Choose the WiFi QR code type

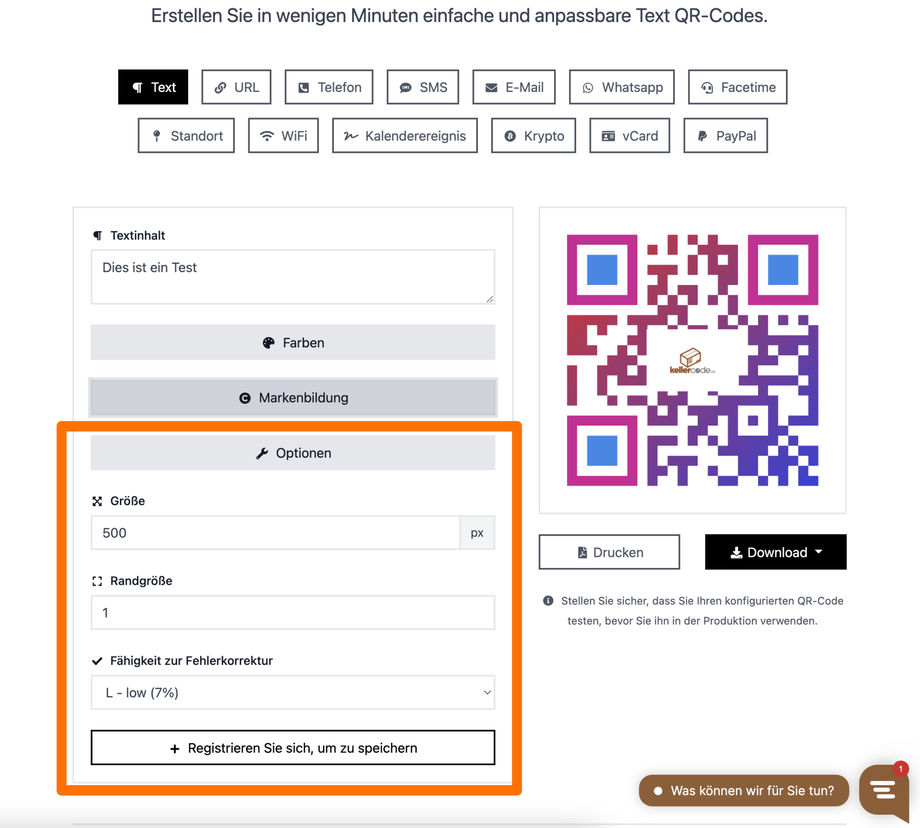(x=283, y=136)
